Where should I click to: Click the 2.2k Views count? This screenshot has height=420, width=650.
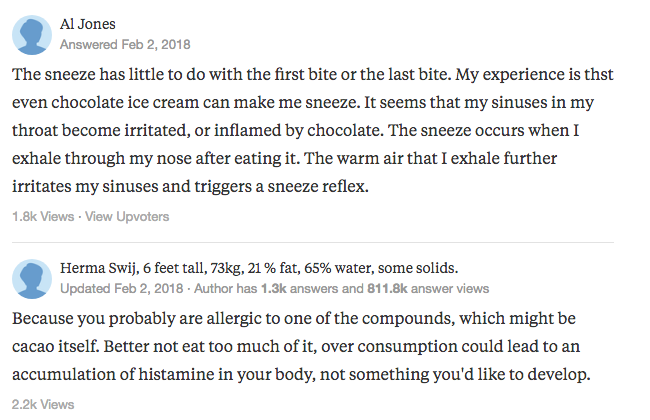pyautogui.click(x=42, y=404)
